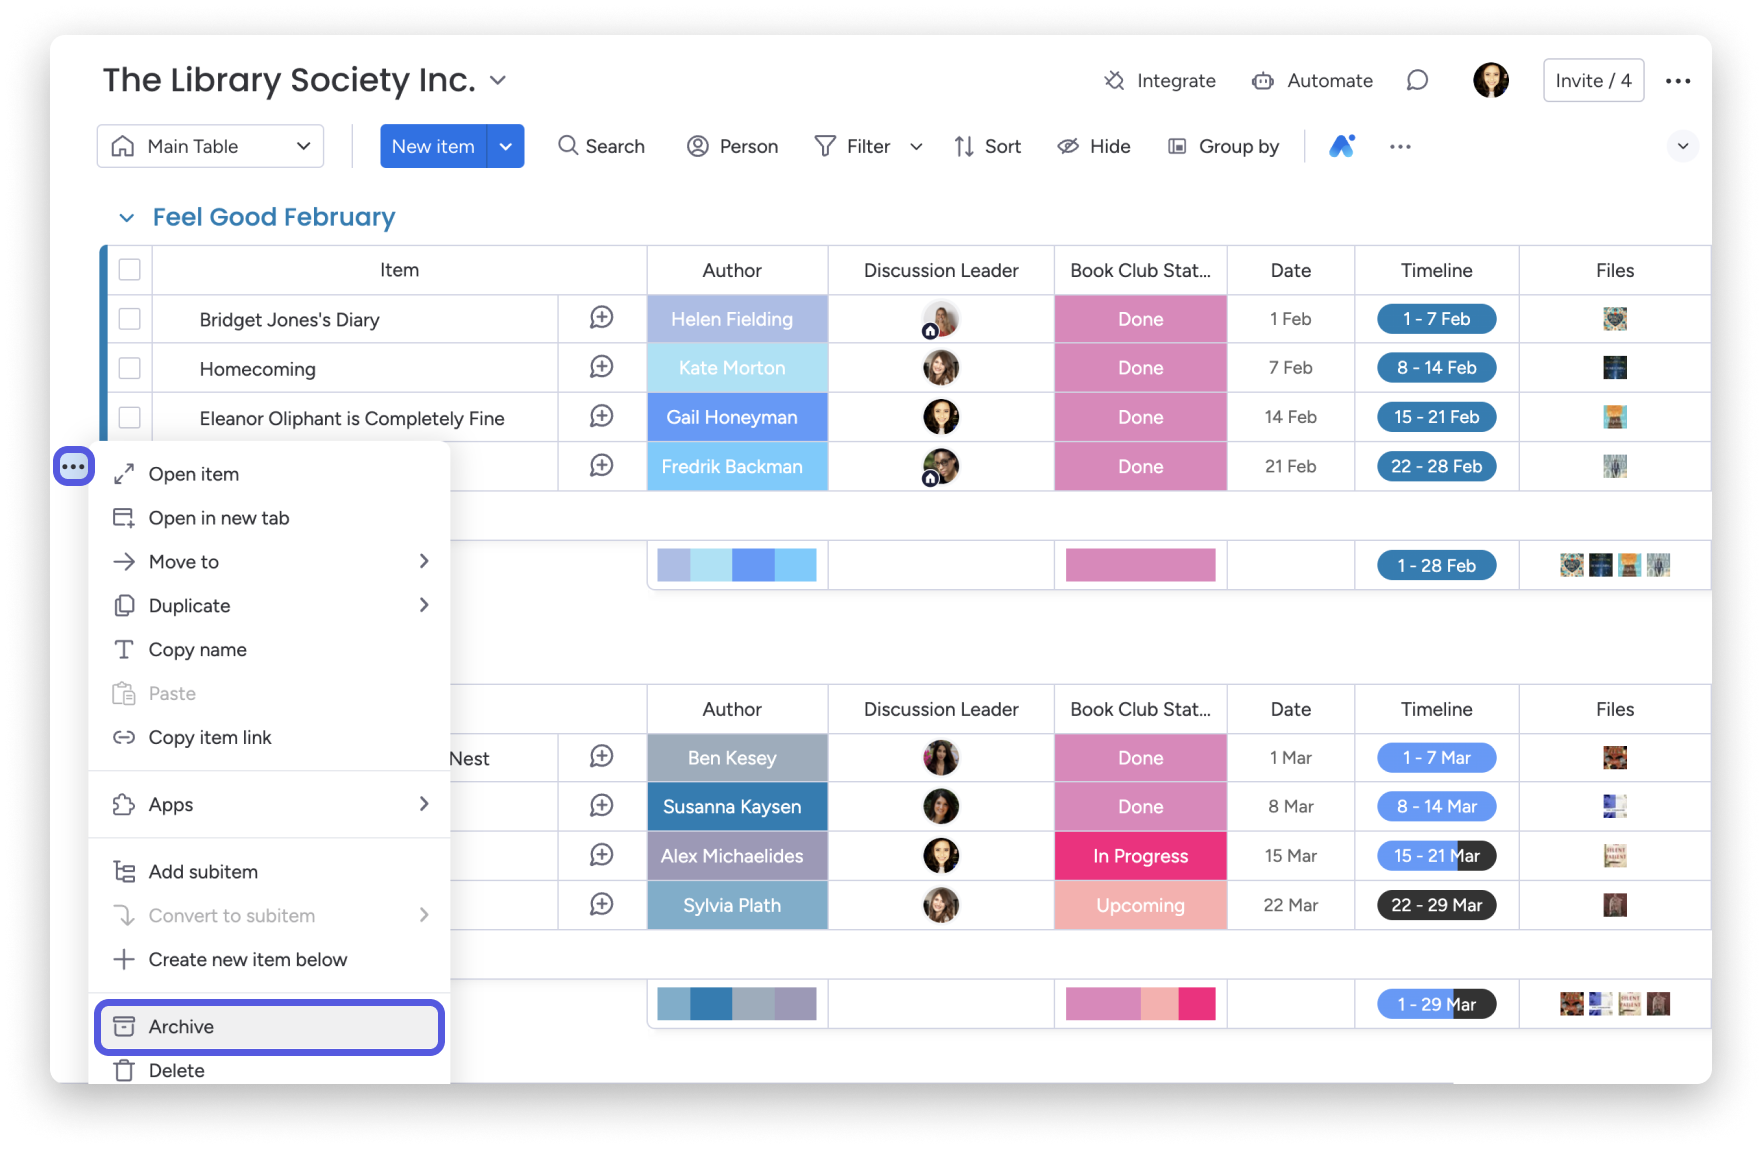Open the Hide columns eye icon

1068,147
